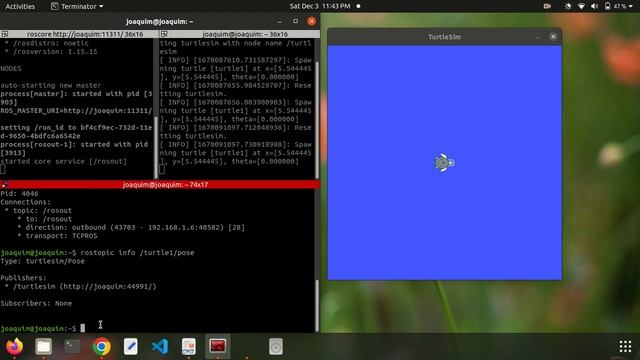The image size is (640, 360).
Task: Click the bottom terminal command prompt
Action: pyautogui.click(x=43, y=329)
